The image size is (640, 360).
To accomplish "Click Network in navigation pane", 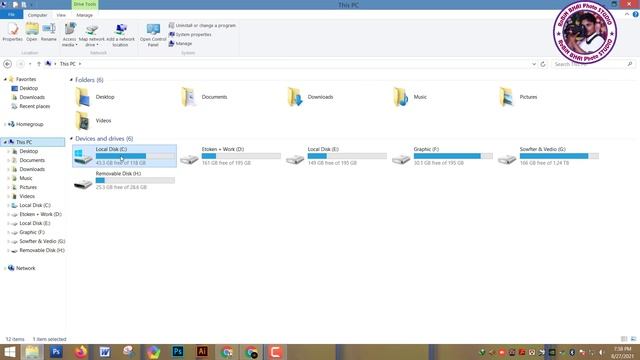I will [x=26, y=268].
